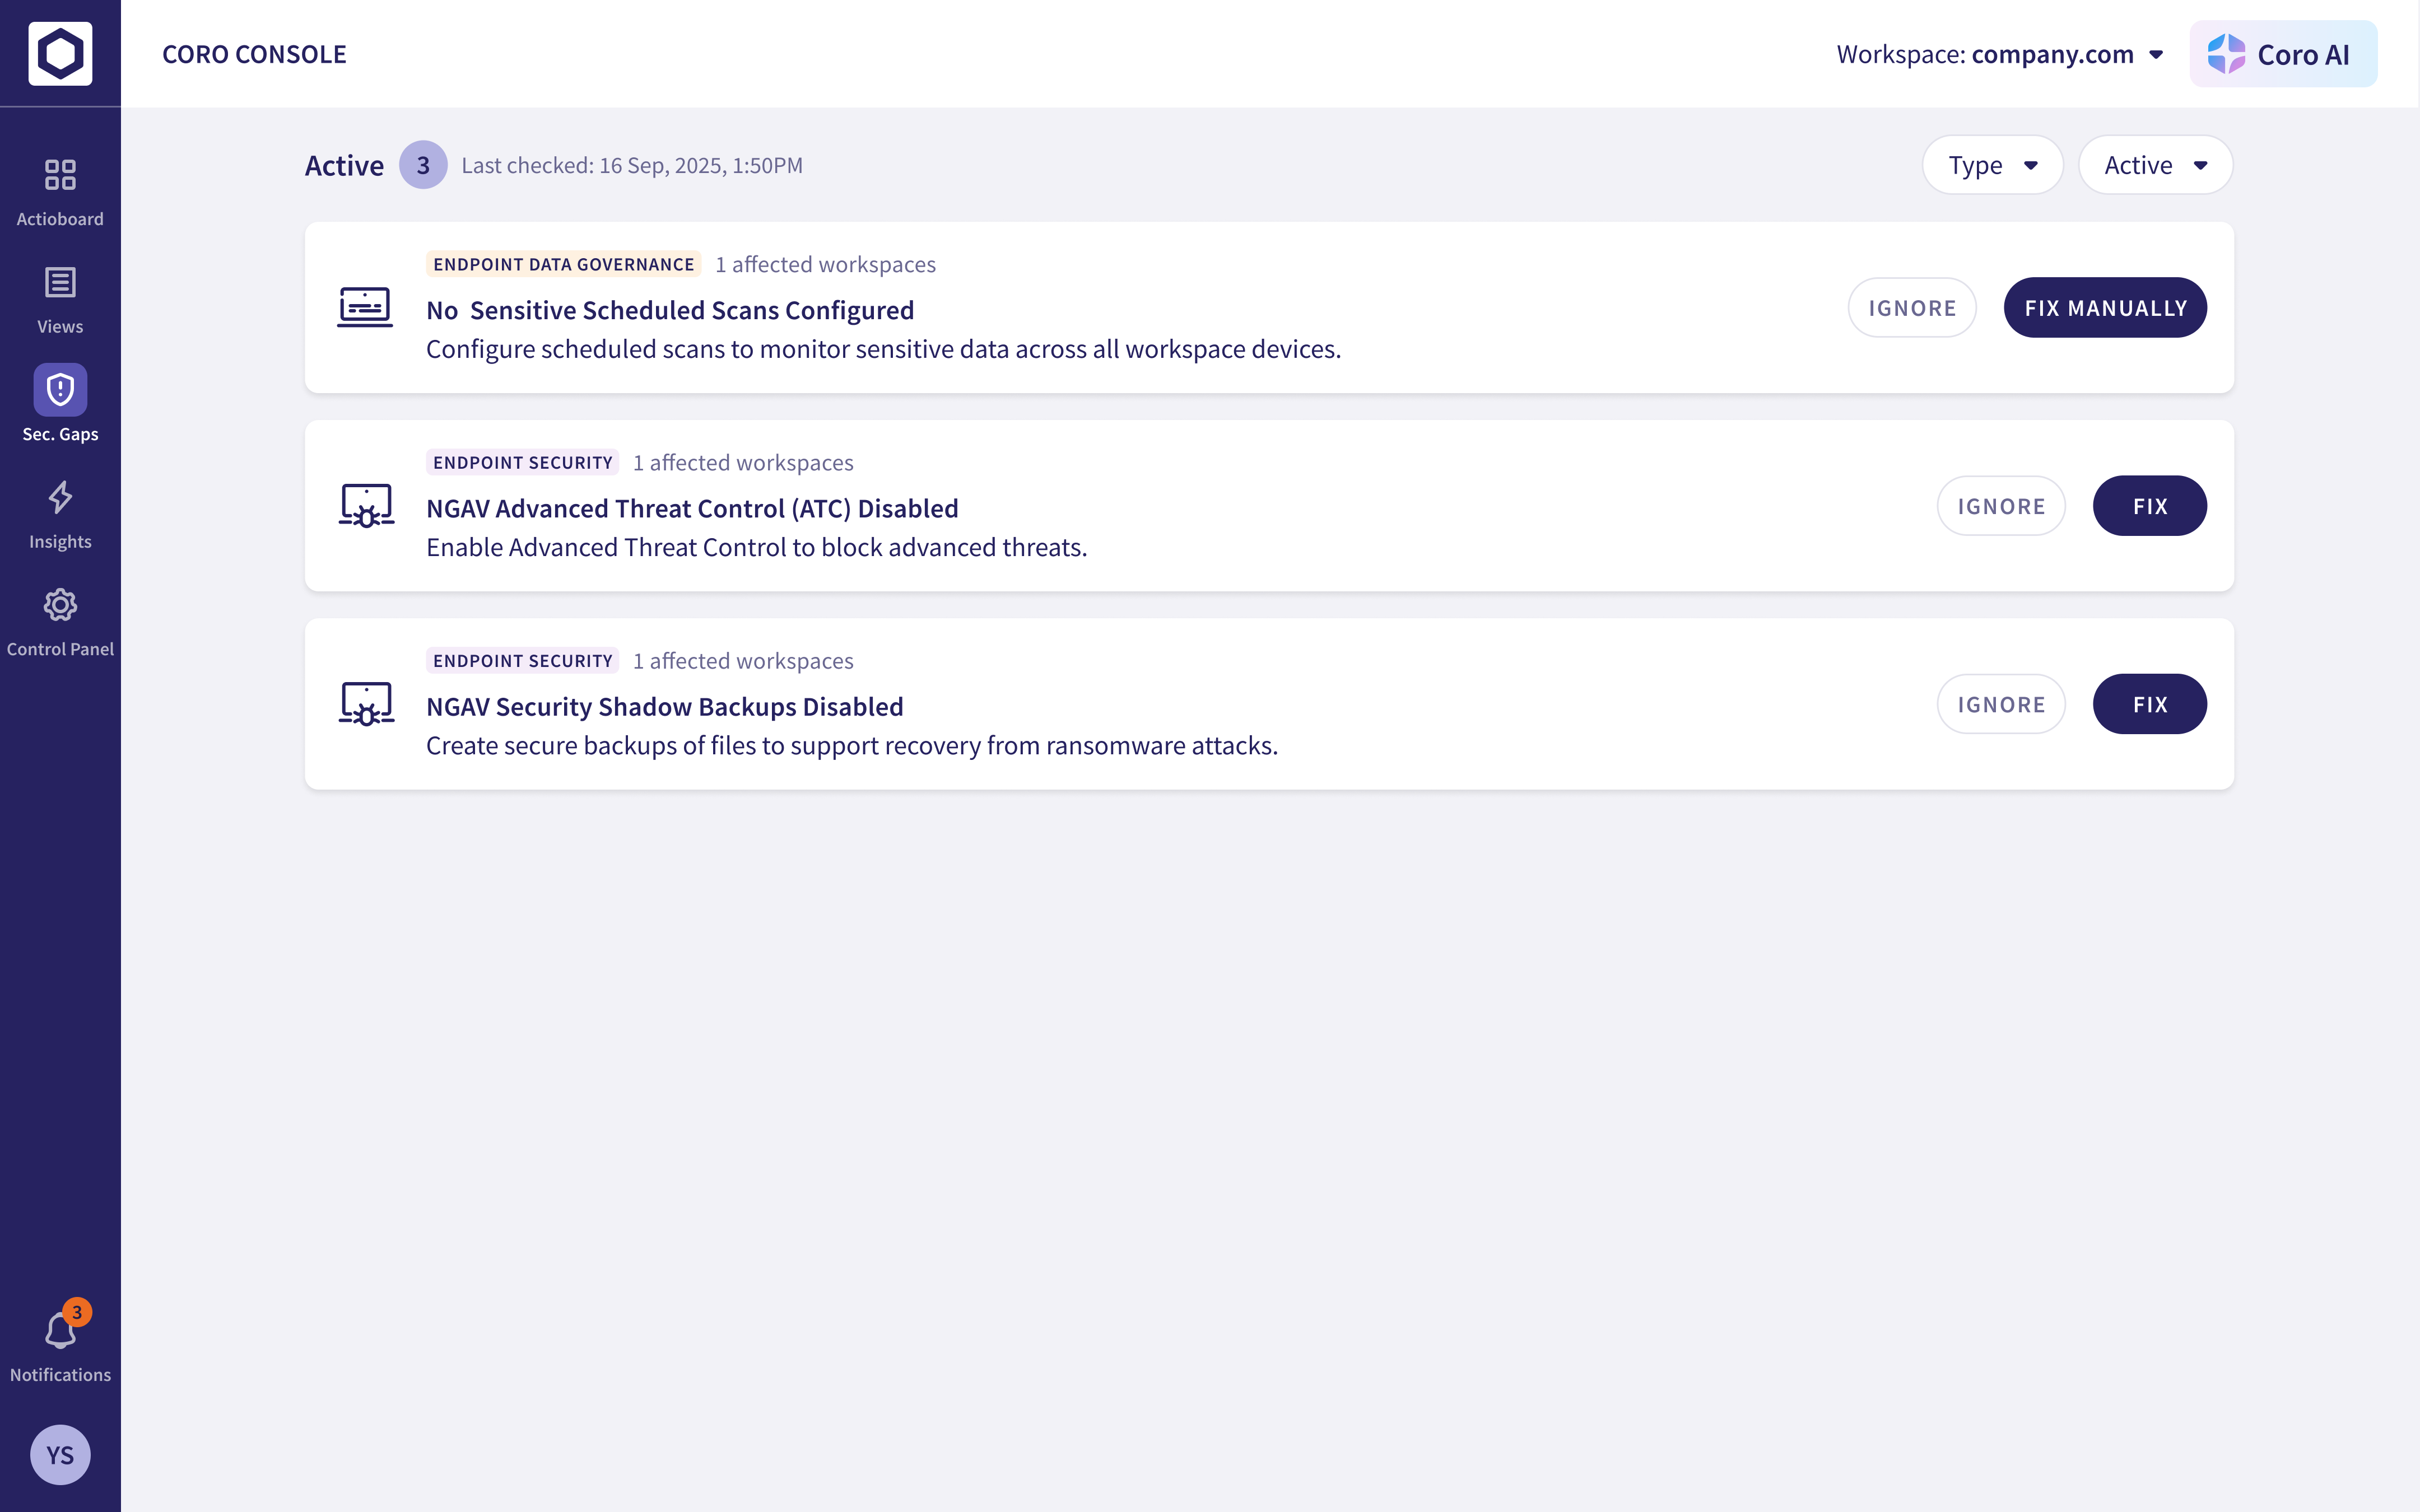This screenshot has height=1512, width=2420.
Task: Click the Coro AI button
Action: click(x=2282, y=54)
